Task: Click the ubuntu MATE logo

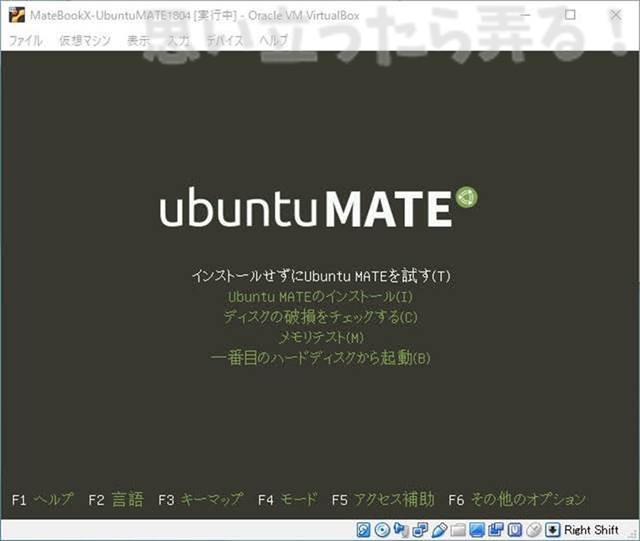Action: coord(318,207)
